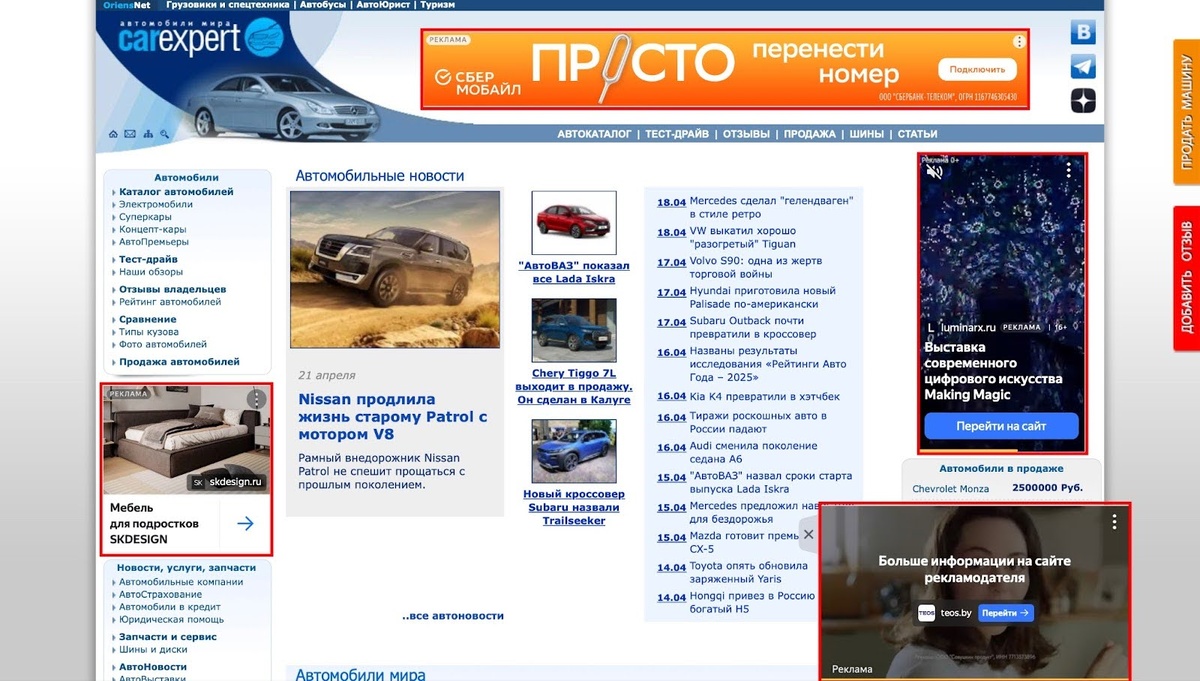
Task: Open Автомобили в кредит sidebar link
Action: point(170,607)
